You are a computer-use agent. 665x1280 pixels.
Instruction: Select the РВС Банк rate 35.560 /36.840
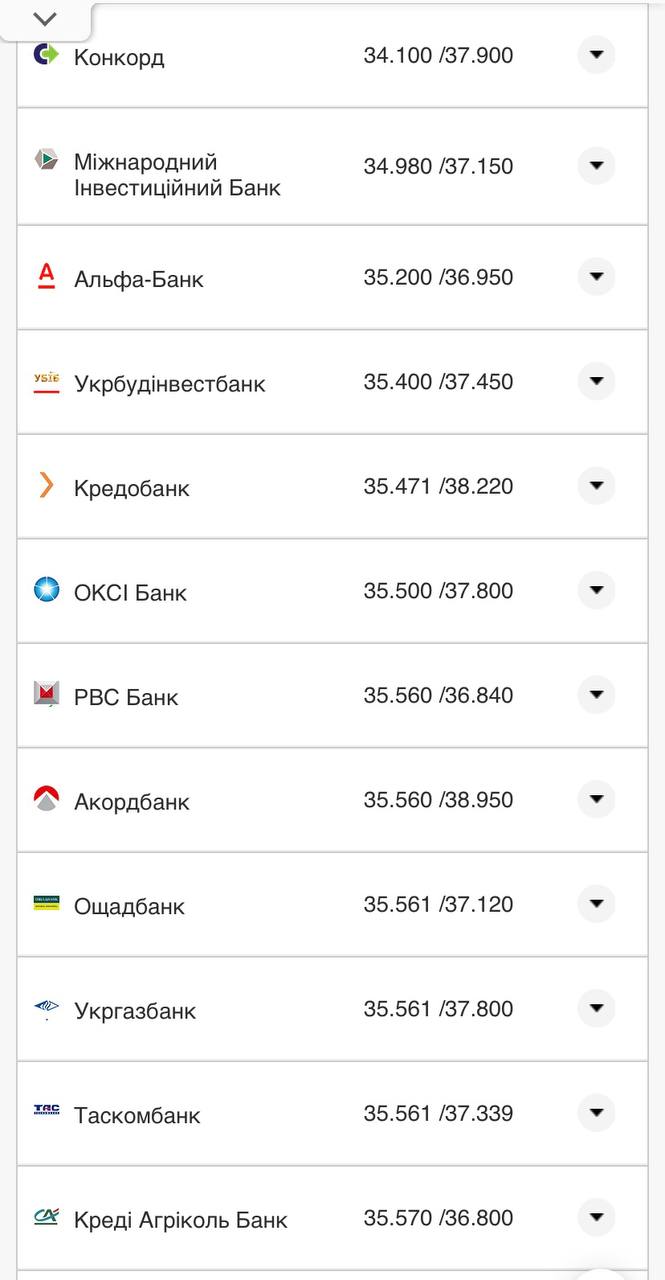(438, 695)
